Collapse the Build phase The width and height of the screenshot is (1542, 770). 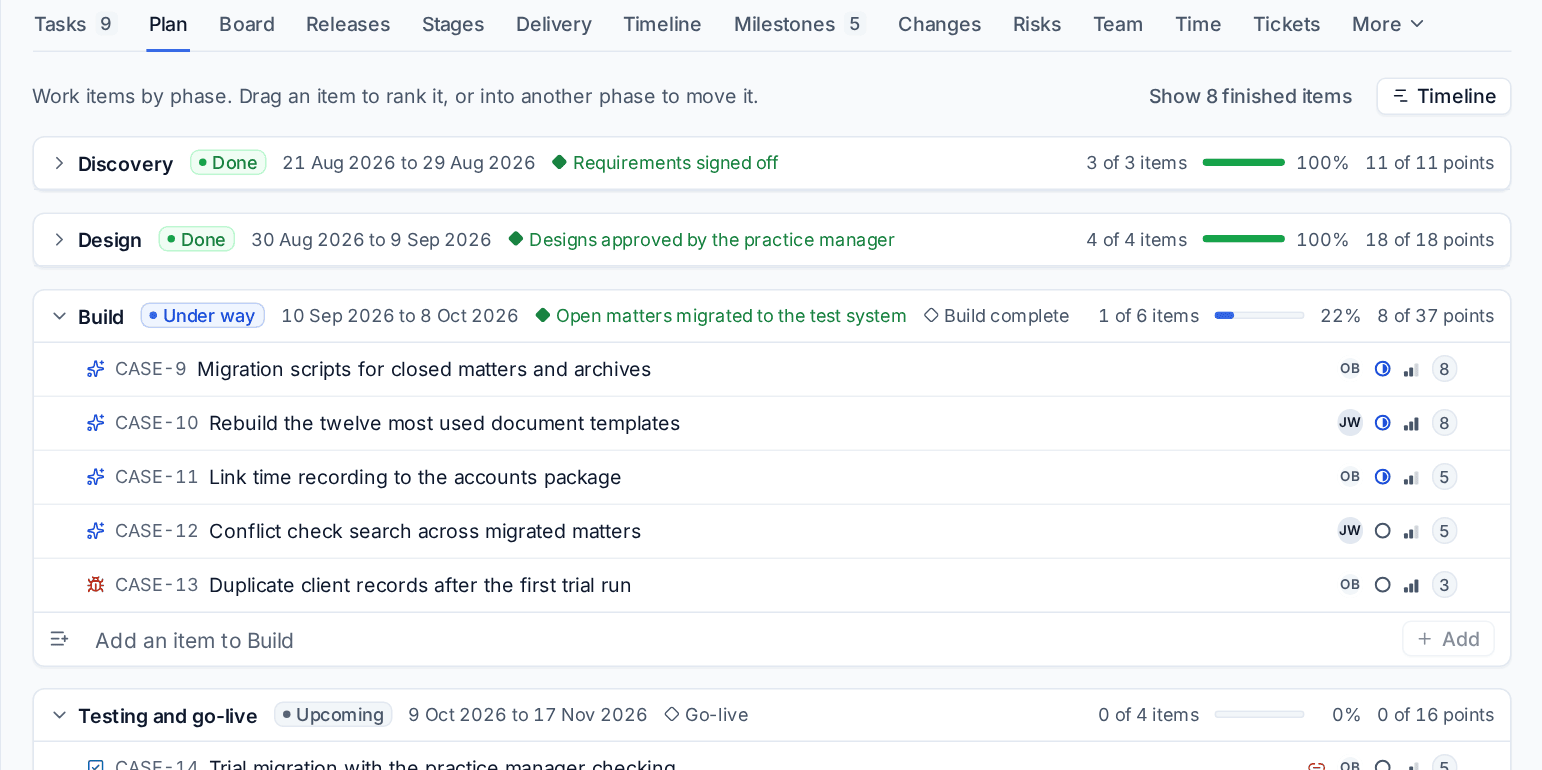click(x=59, y=317)
